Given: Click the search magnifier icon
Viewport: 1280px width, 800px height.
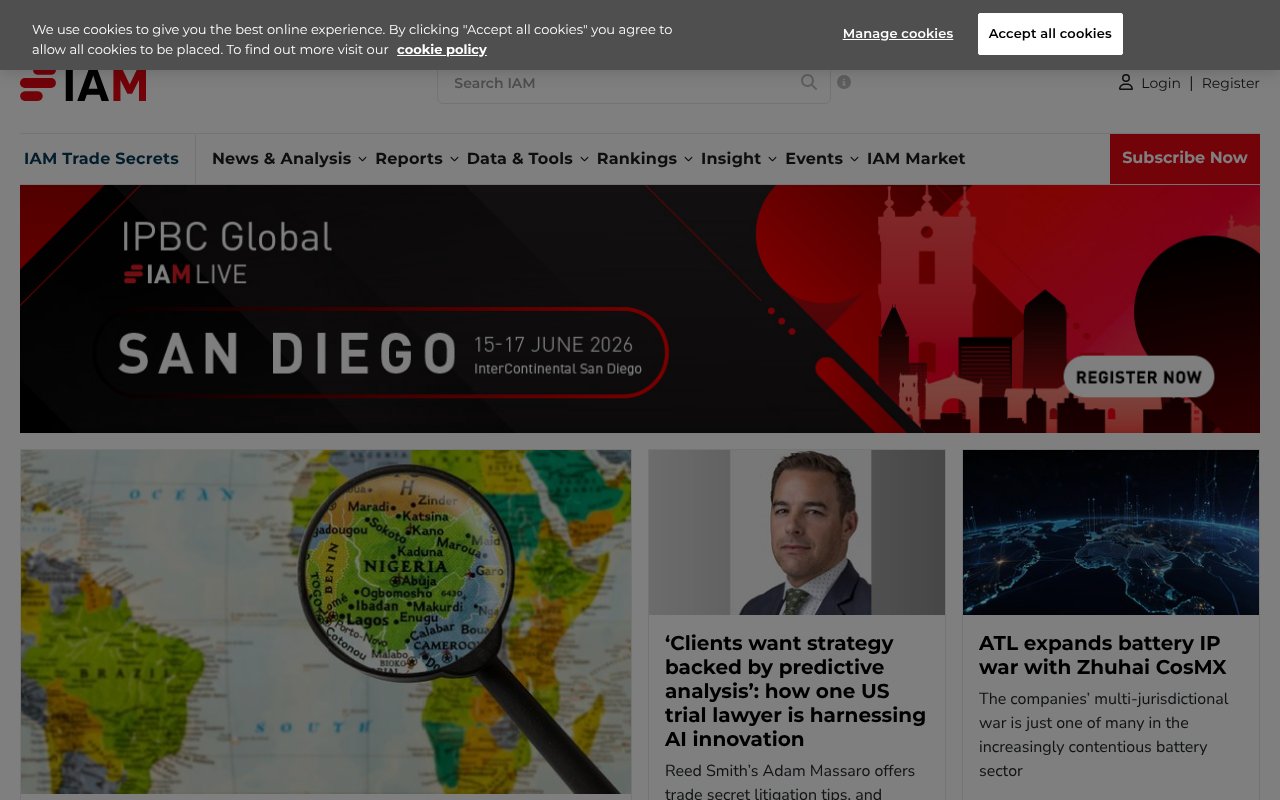Looking at the screenshot, I should coord(808,82).
